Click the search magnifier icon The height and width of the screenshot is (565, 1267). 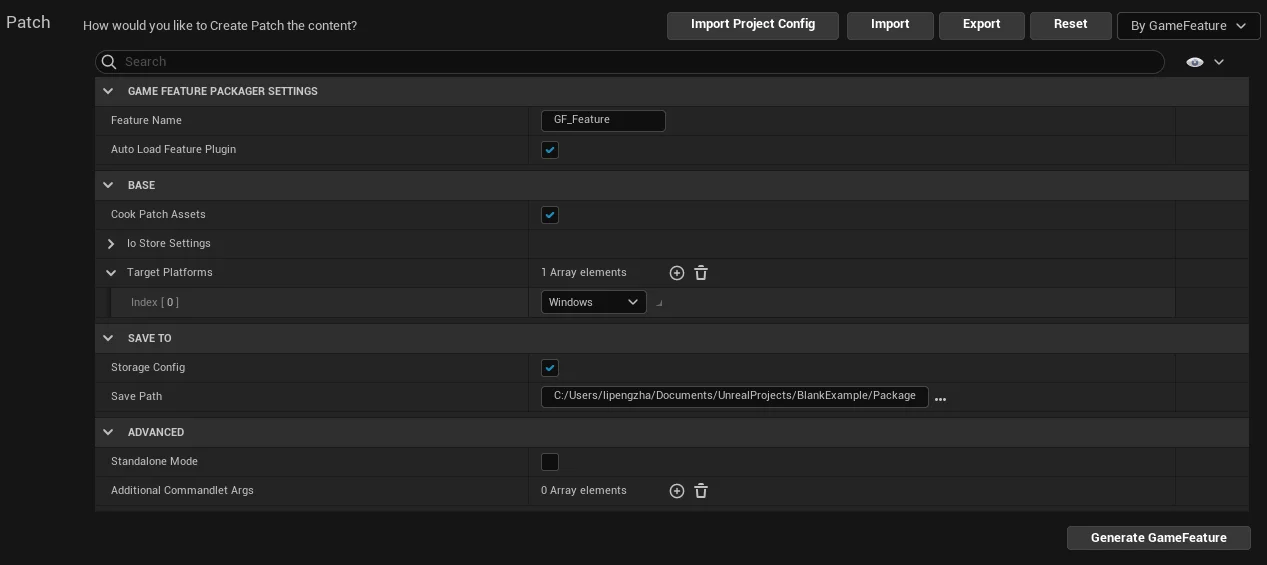tap(110, 62)
